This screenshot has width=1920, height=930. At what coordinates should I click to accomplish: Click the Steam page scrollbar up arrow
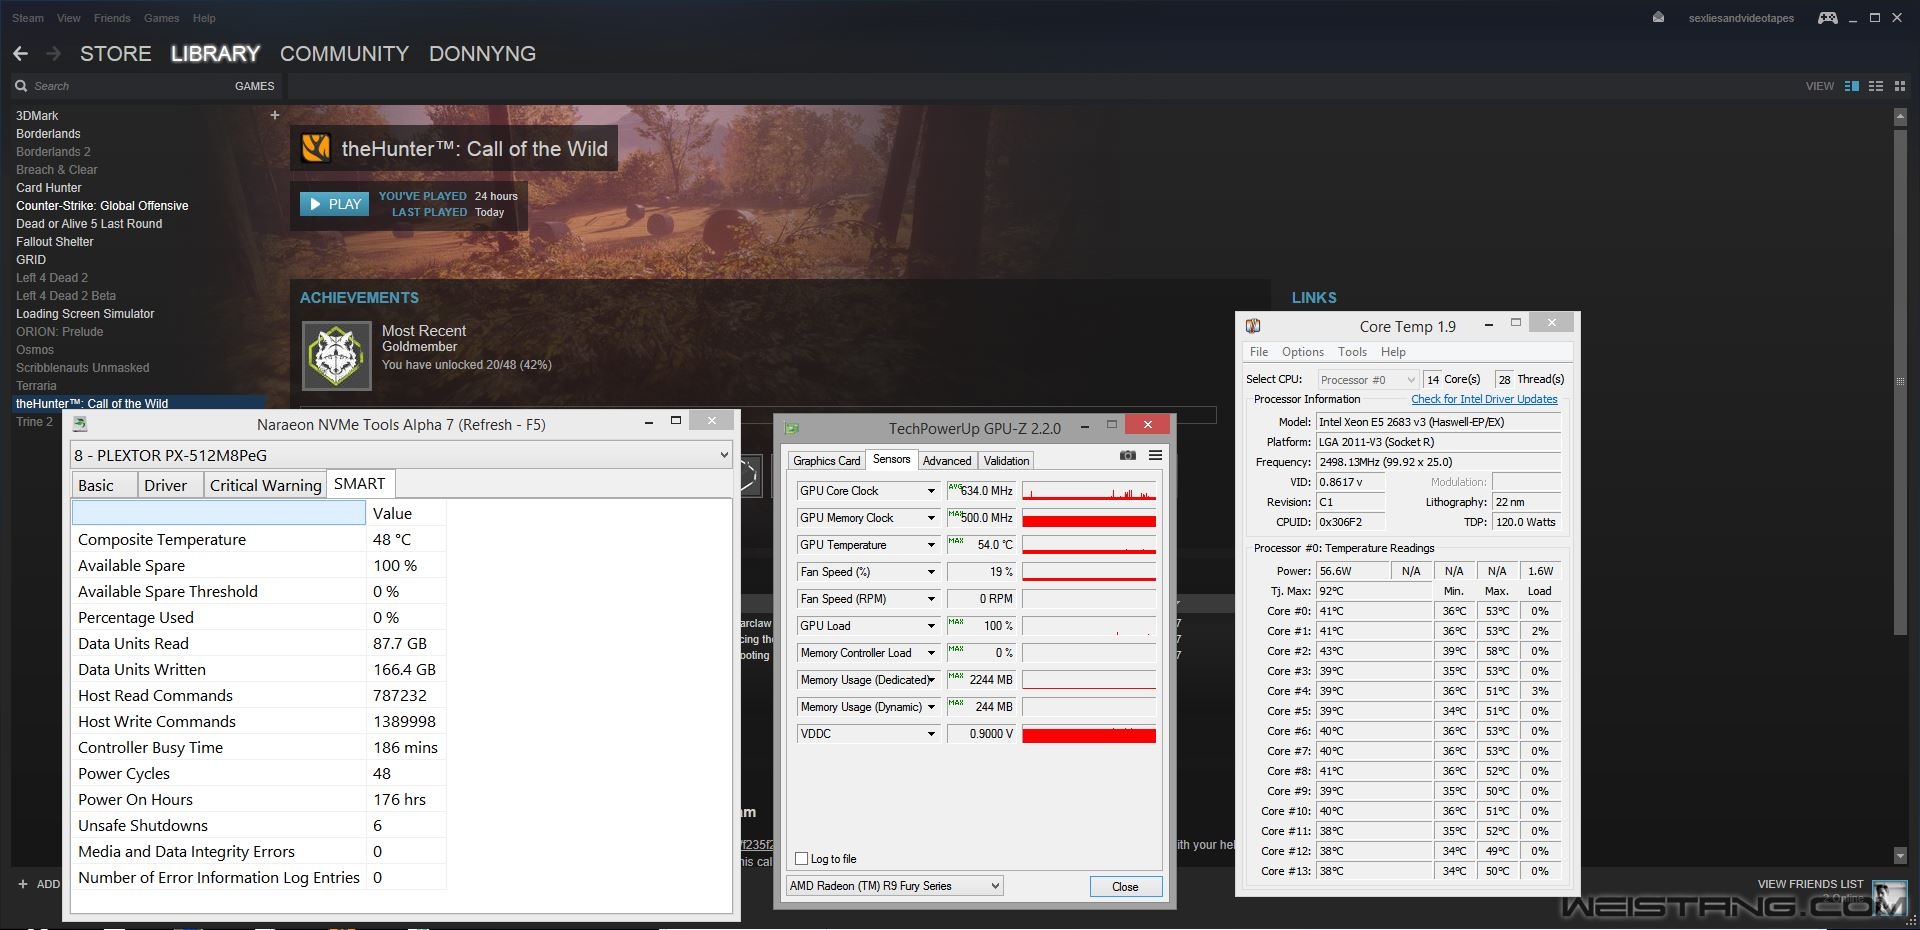pos(1900,117)
